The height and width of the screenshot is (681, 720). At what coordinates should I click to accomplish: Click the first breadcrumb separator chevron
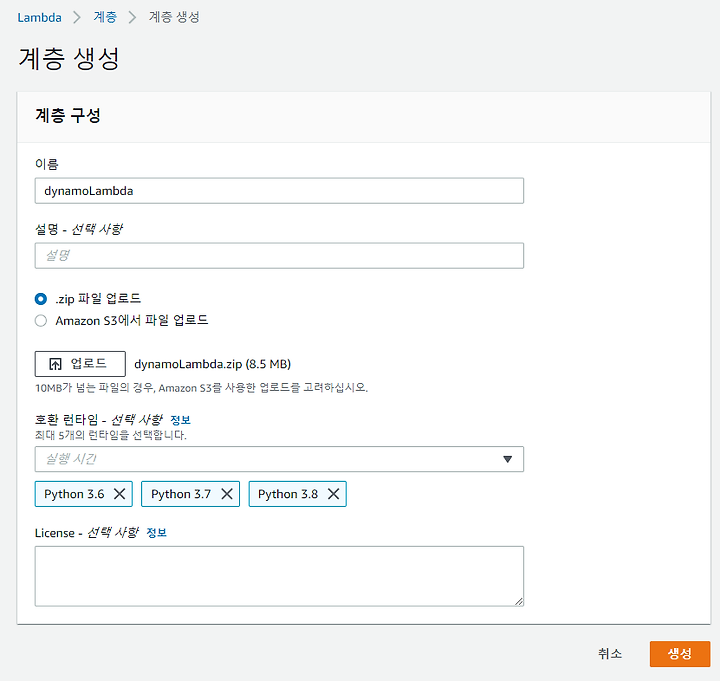coord(77,17)
